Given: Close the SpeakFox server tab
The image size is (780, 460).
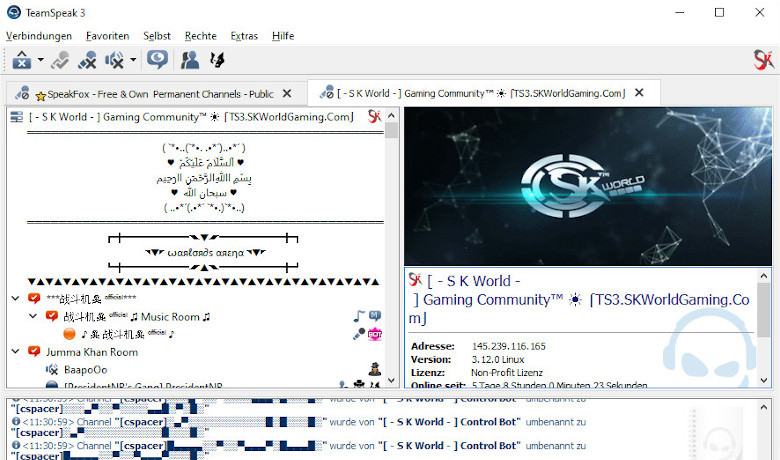Looking at the screenshot, I should coord(287,93).
